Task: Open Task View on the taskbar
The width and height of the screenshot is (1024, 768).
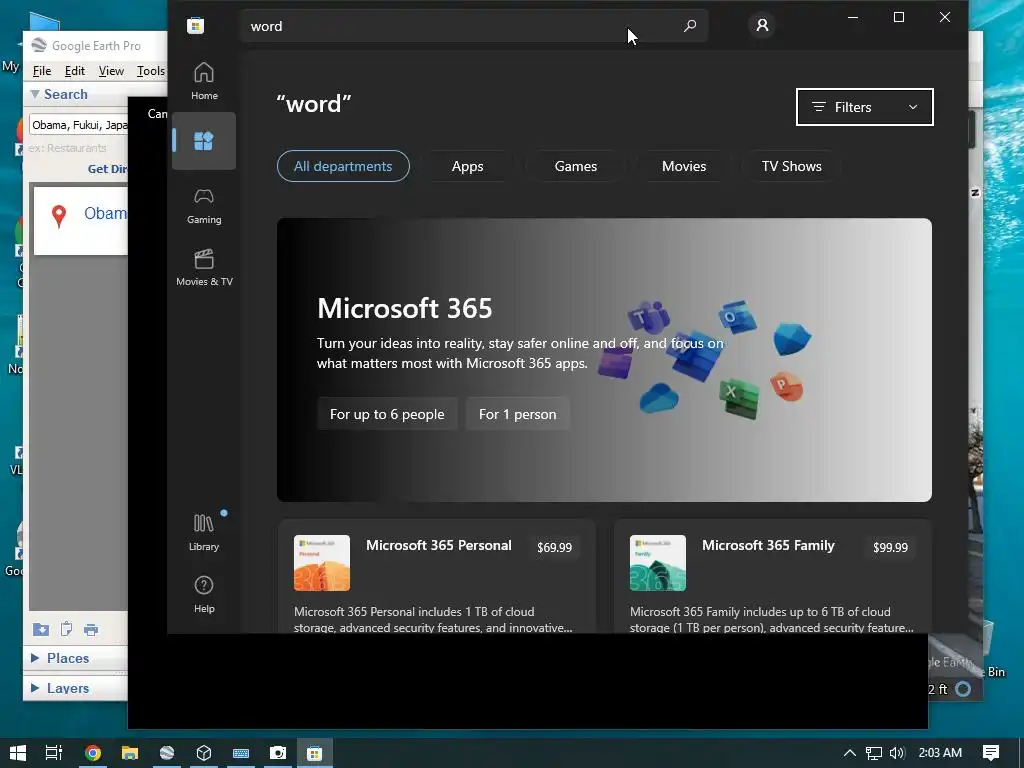Action: [x=54, y=753]
